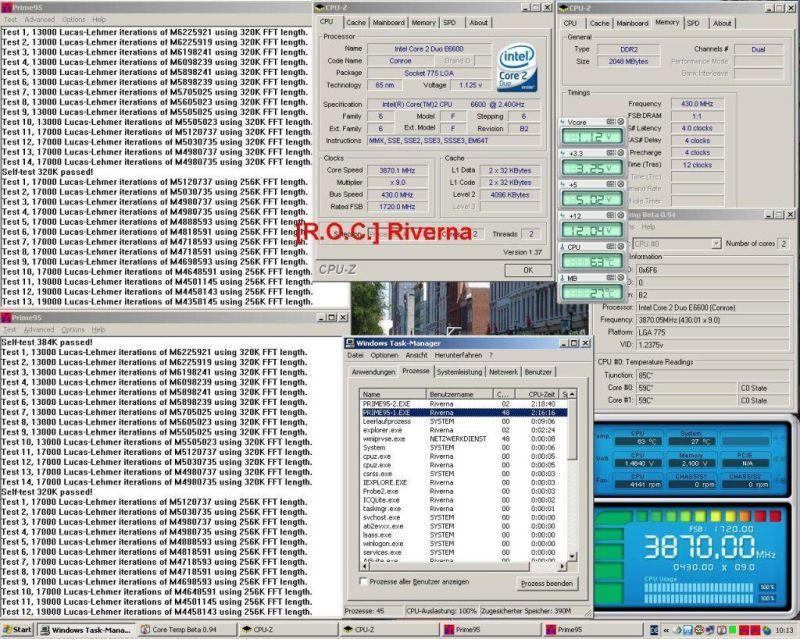
Task: Open the Datei menu in Task-Manager
Action: click(x=355, y=355)
